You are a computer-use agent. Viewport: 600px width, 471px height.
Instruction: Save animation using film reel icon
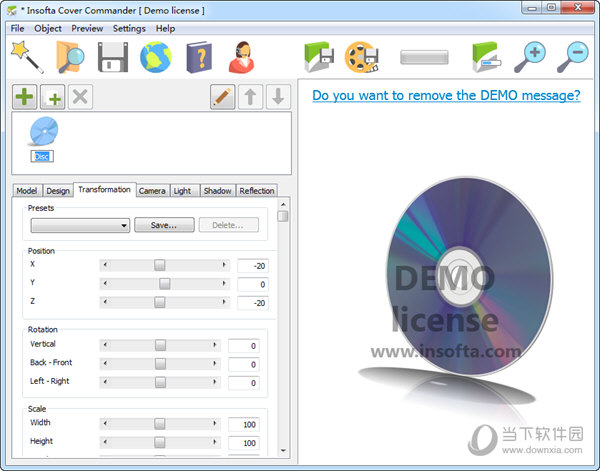[362, 57]
